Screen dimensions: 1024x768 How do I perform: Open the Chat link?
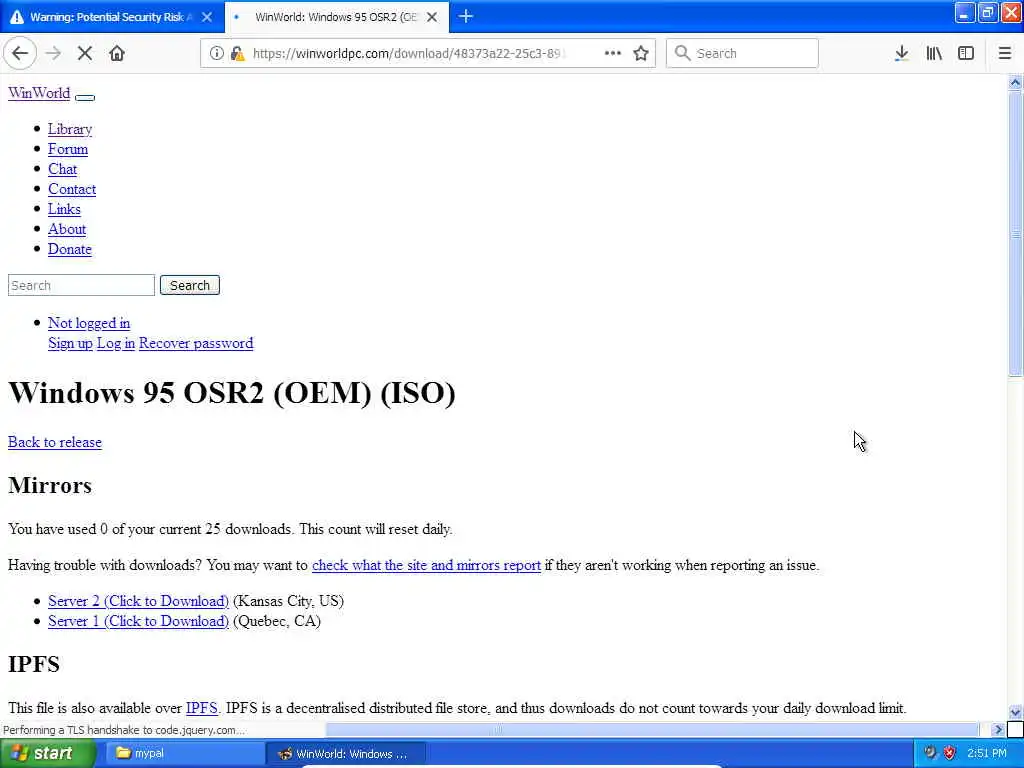[63, 169]
